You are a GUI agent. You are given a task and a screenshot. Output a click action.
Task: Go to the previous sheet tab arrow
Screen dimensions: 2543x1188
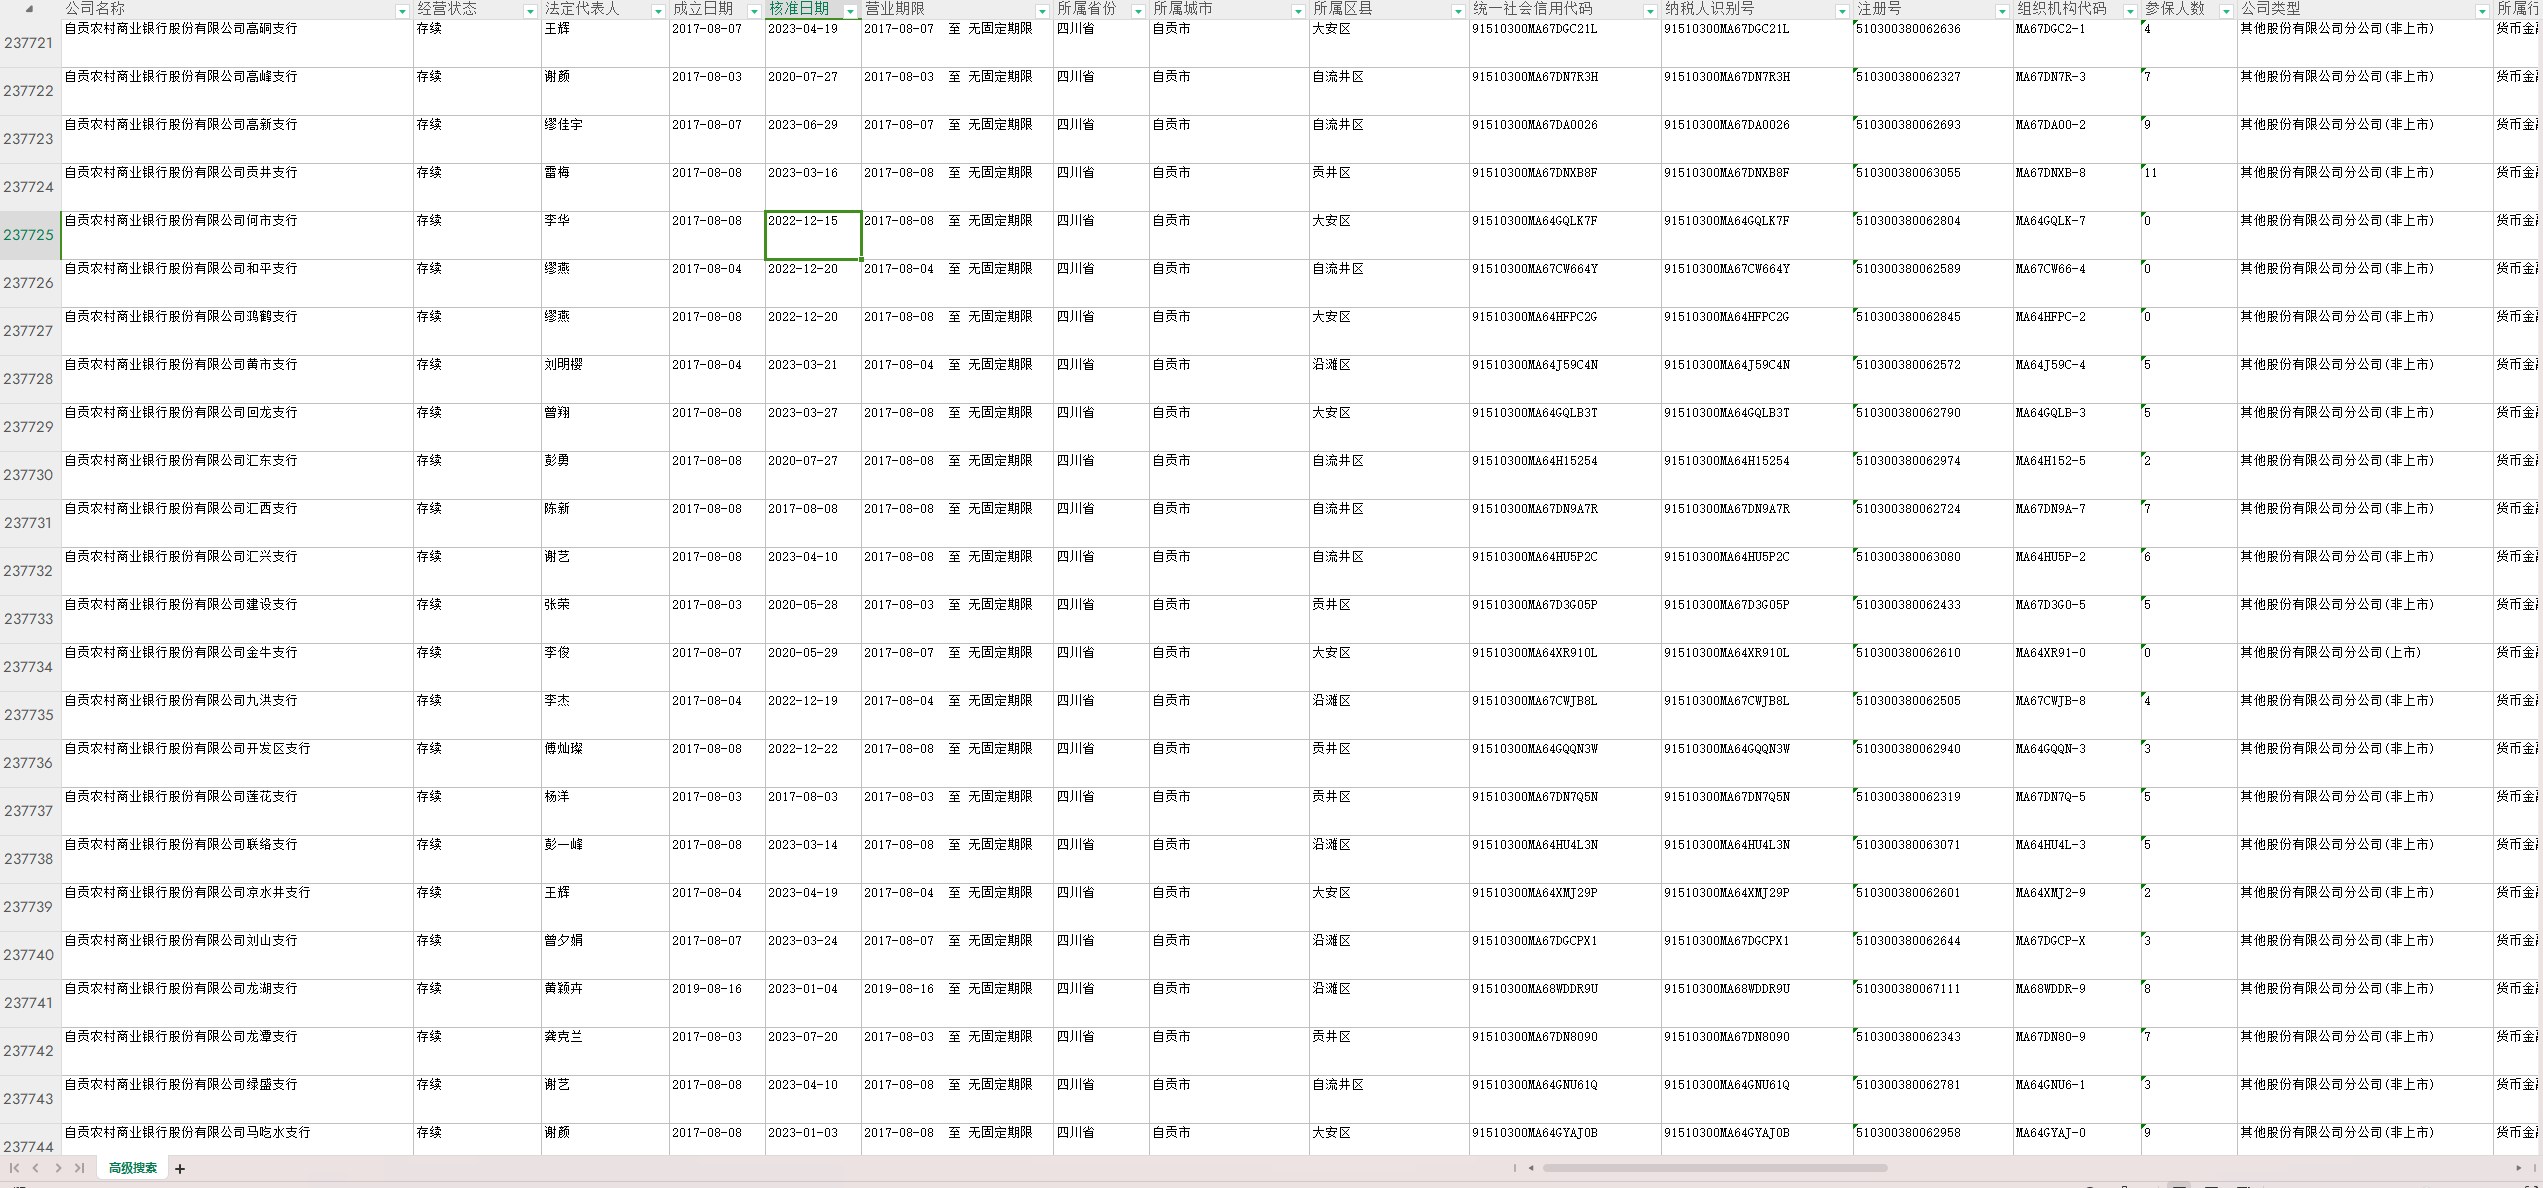36,1168
